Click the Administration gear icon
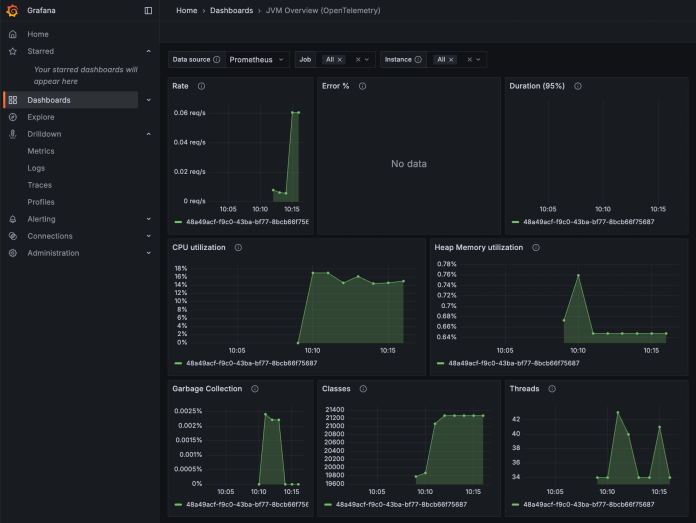The image size is (696, 523). (13, 253)
